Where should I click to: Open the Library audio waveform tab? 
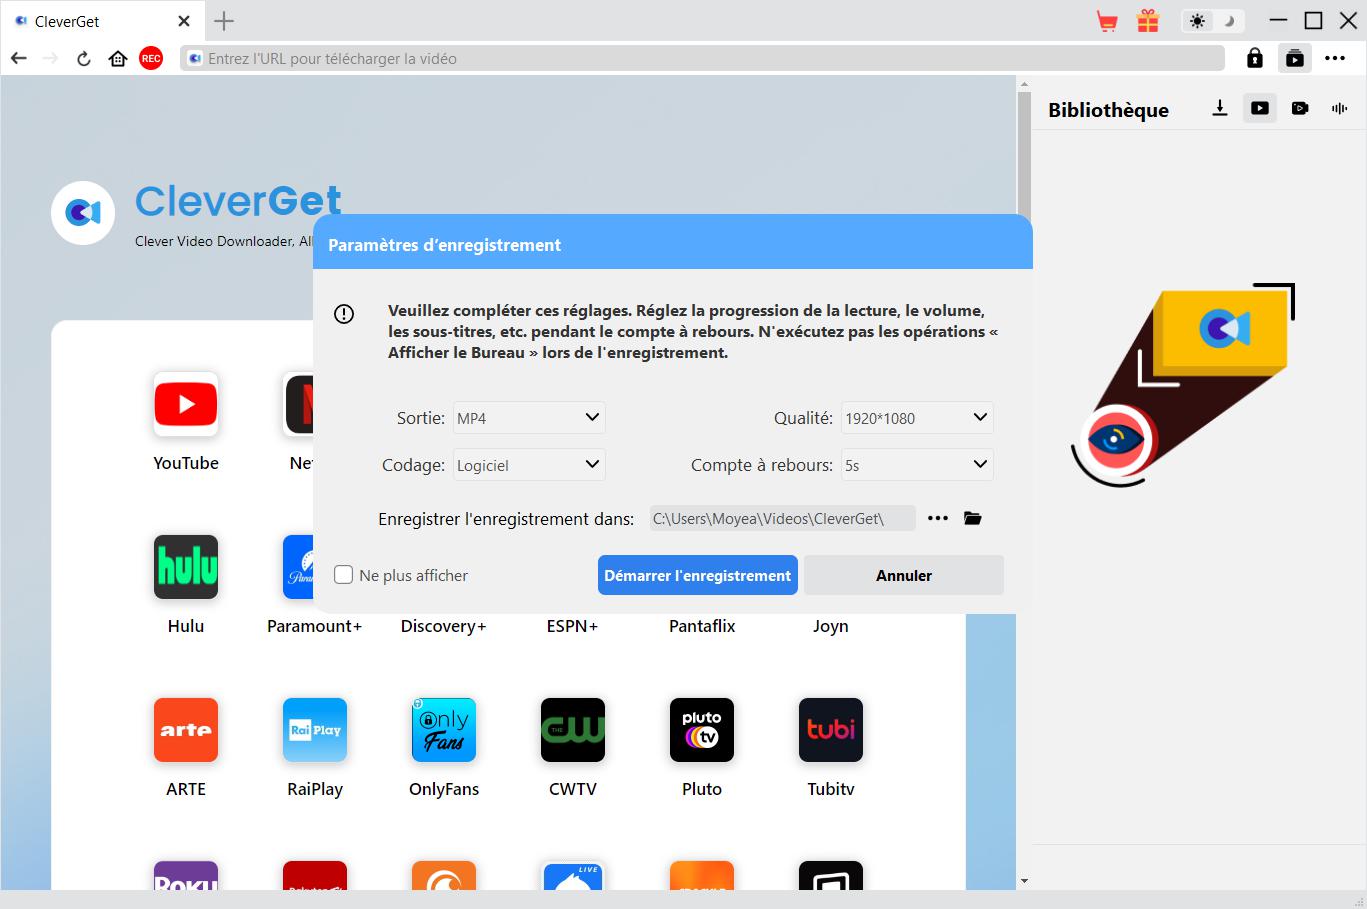point(1339,108)
